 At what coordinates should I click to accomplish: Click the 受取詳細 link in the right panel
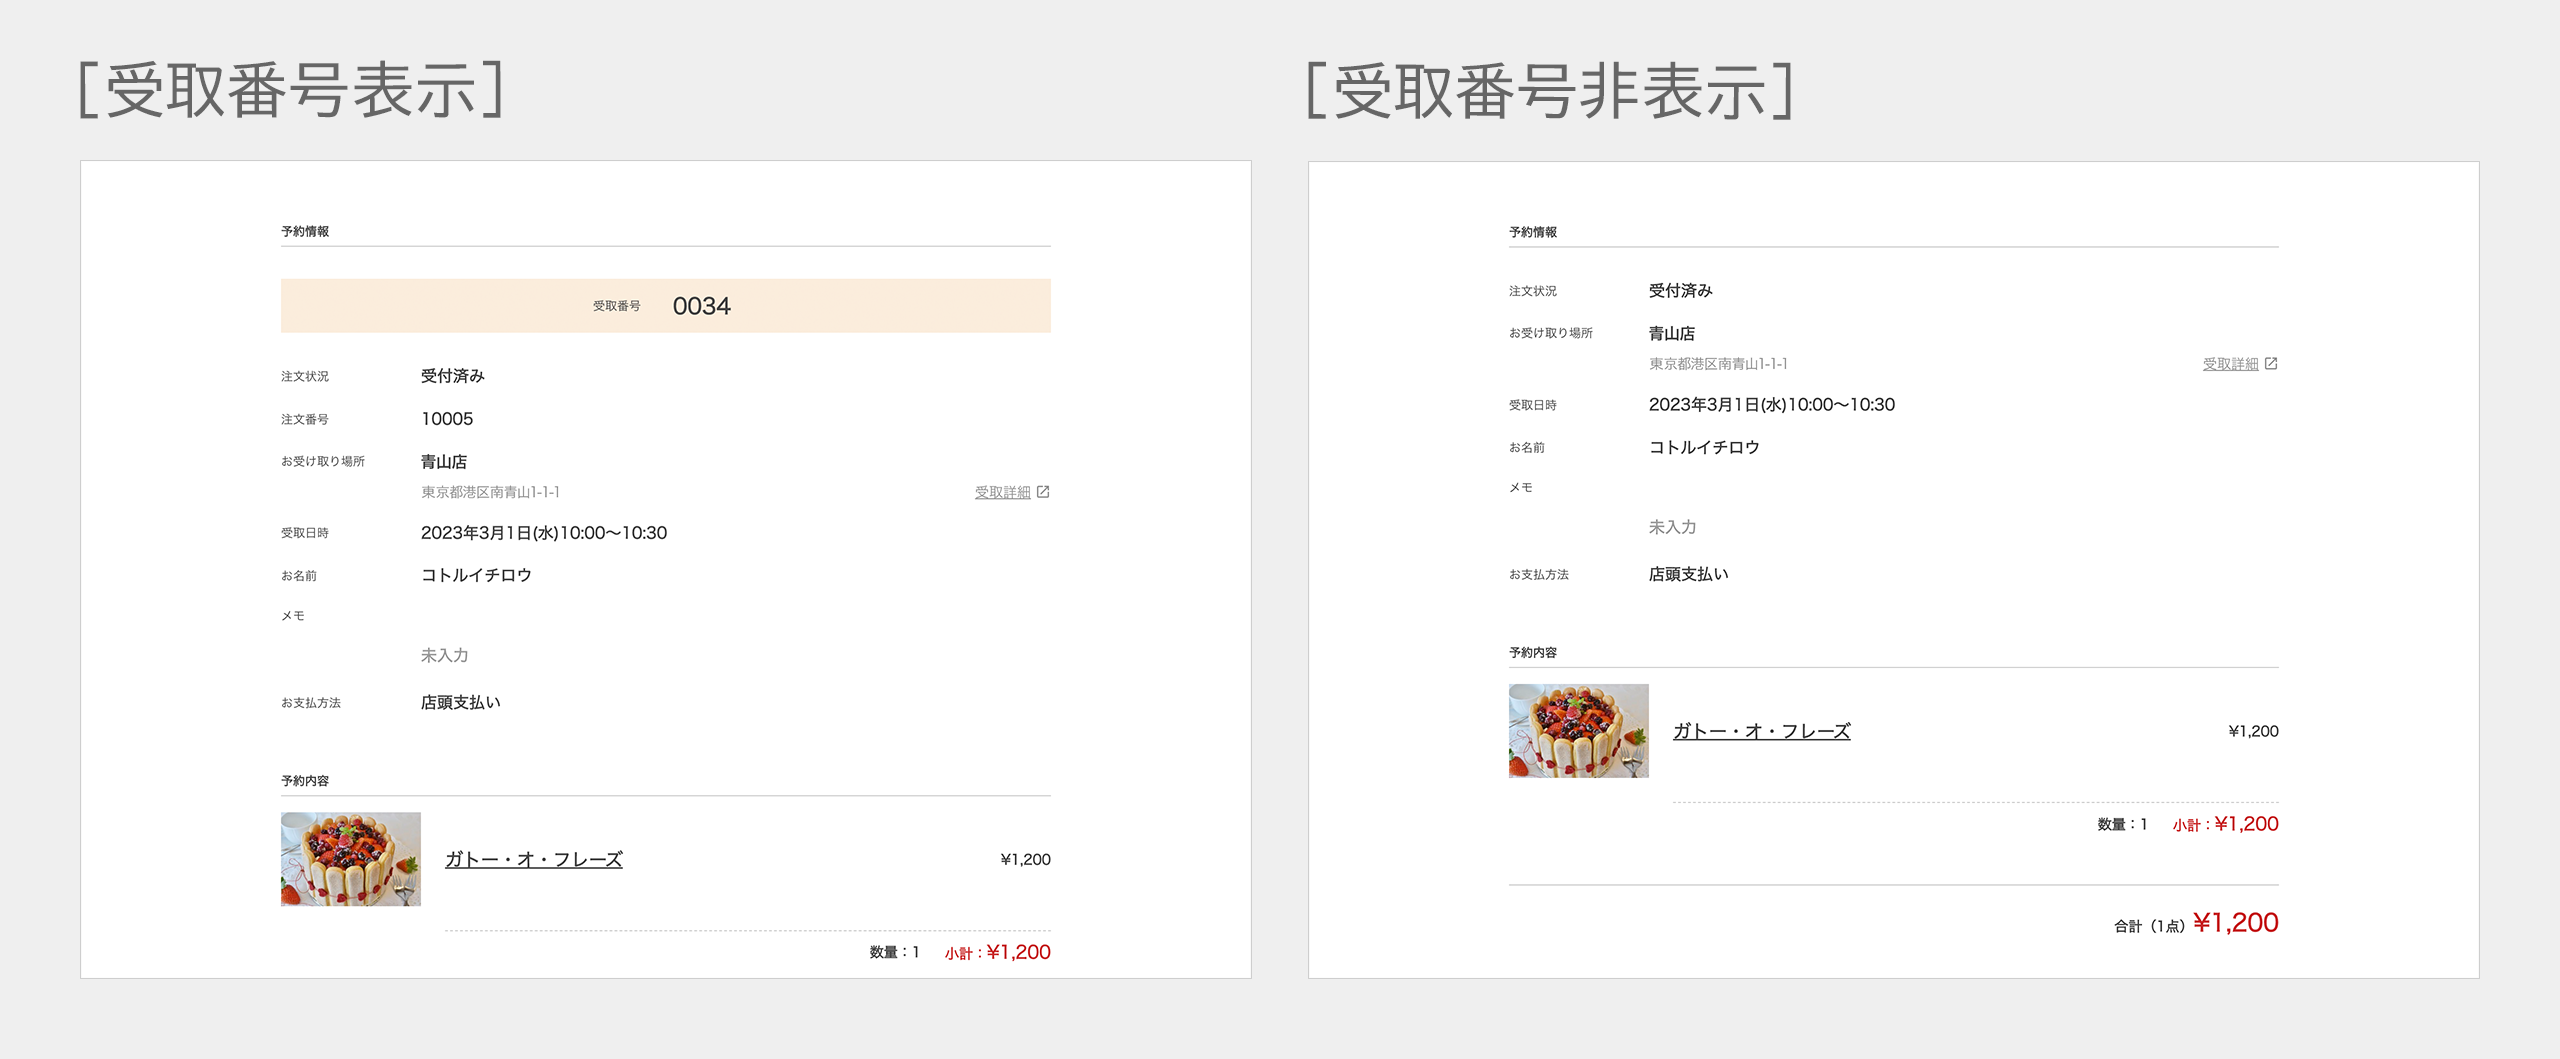(x=2230, y=364)
